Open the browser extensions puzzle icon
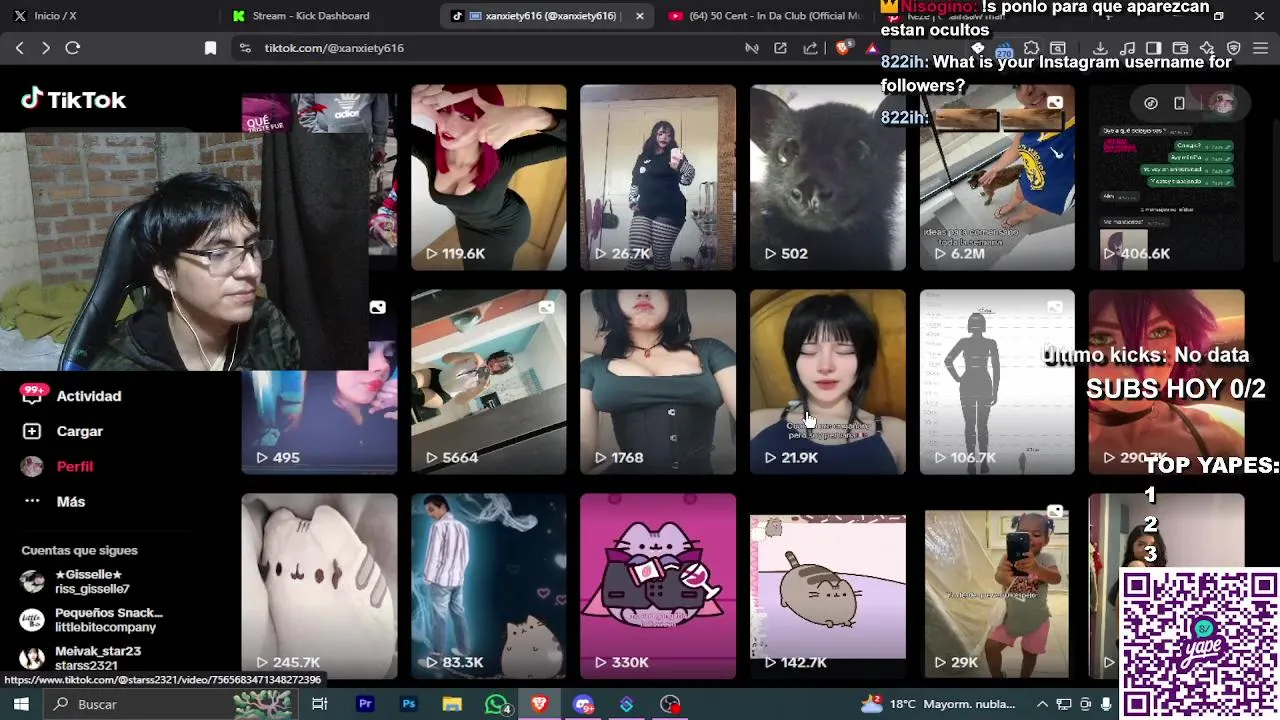This screenshot has height=720, width=1280. [x=1031, y=48]
